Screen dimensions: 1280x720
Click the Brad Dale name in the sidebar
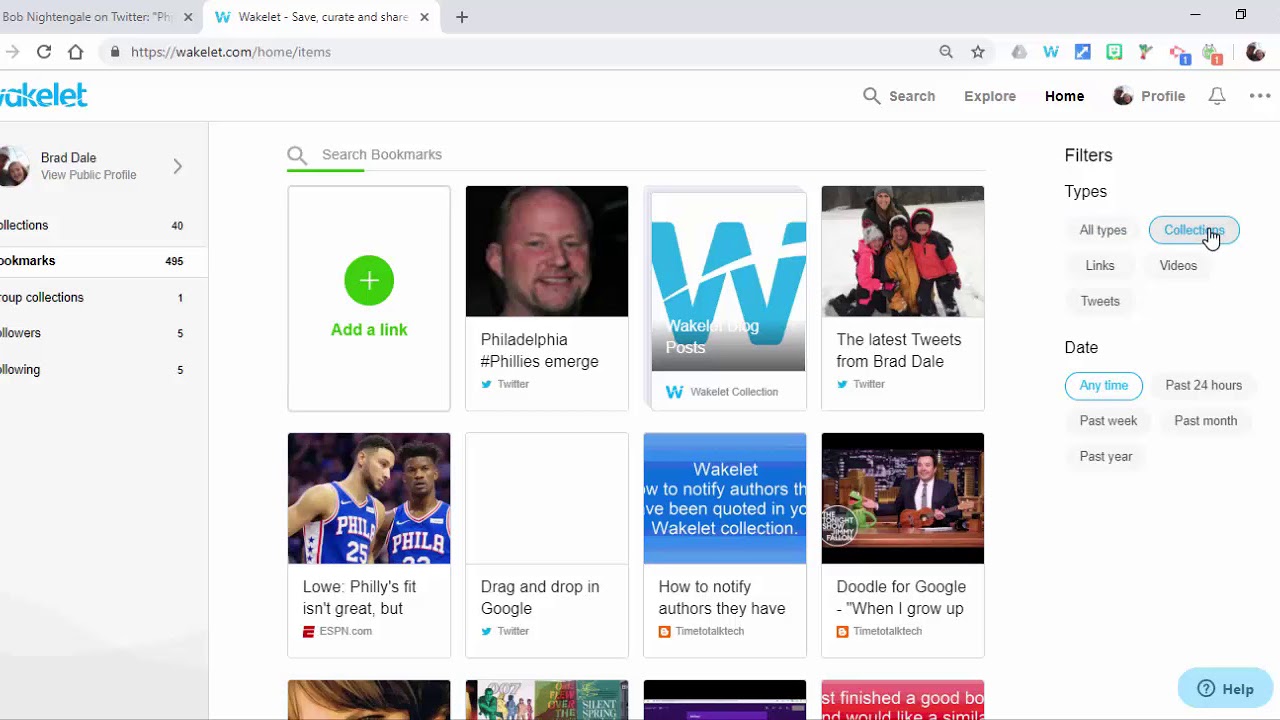pos(68,158)
